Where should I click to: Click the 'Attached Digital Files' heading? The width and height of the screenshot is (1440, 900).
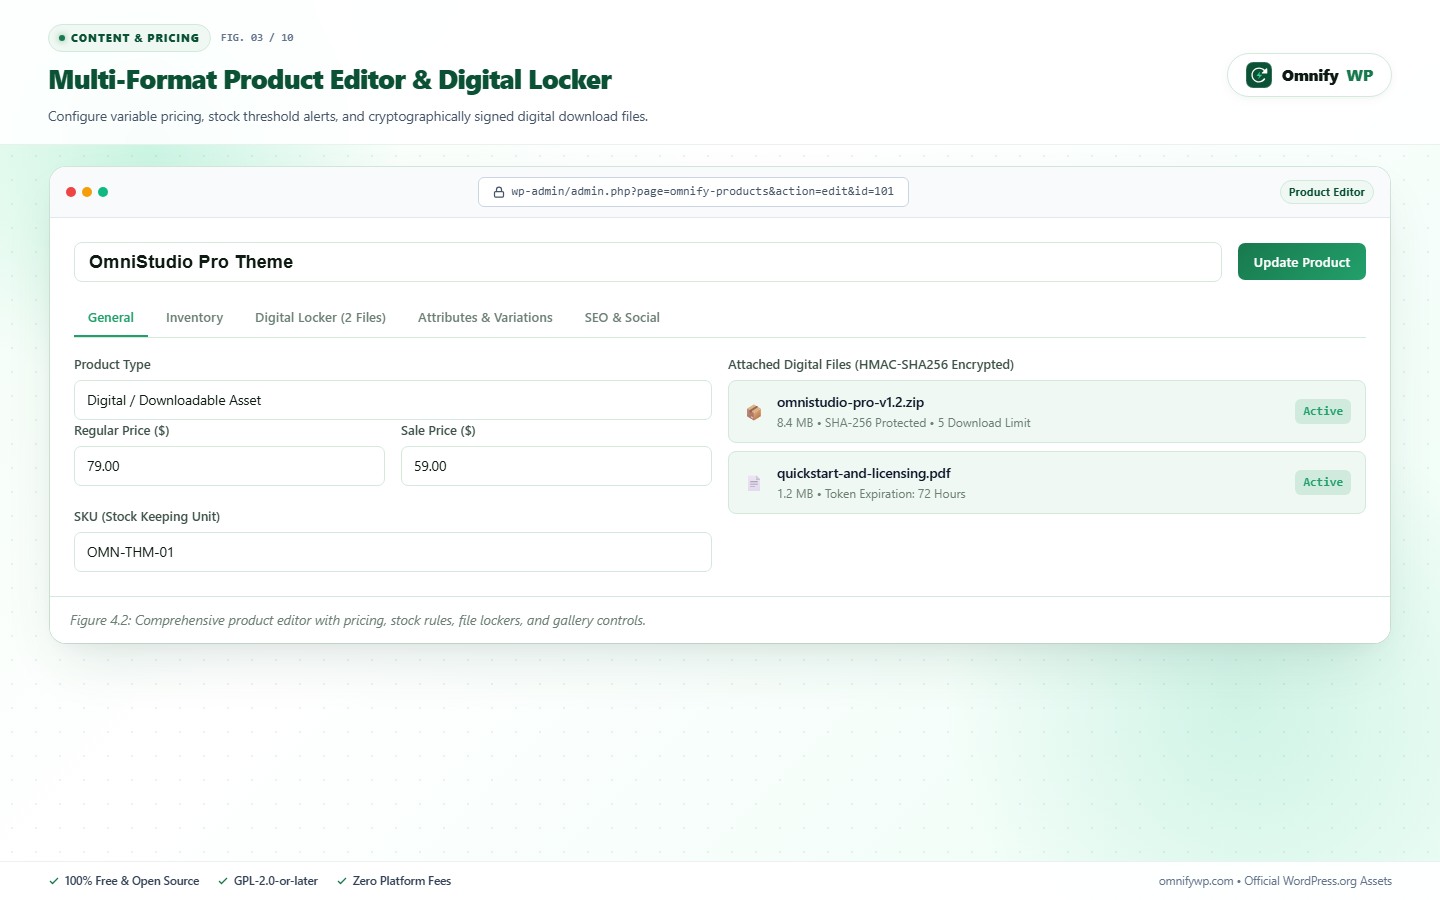[871, 365]
